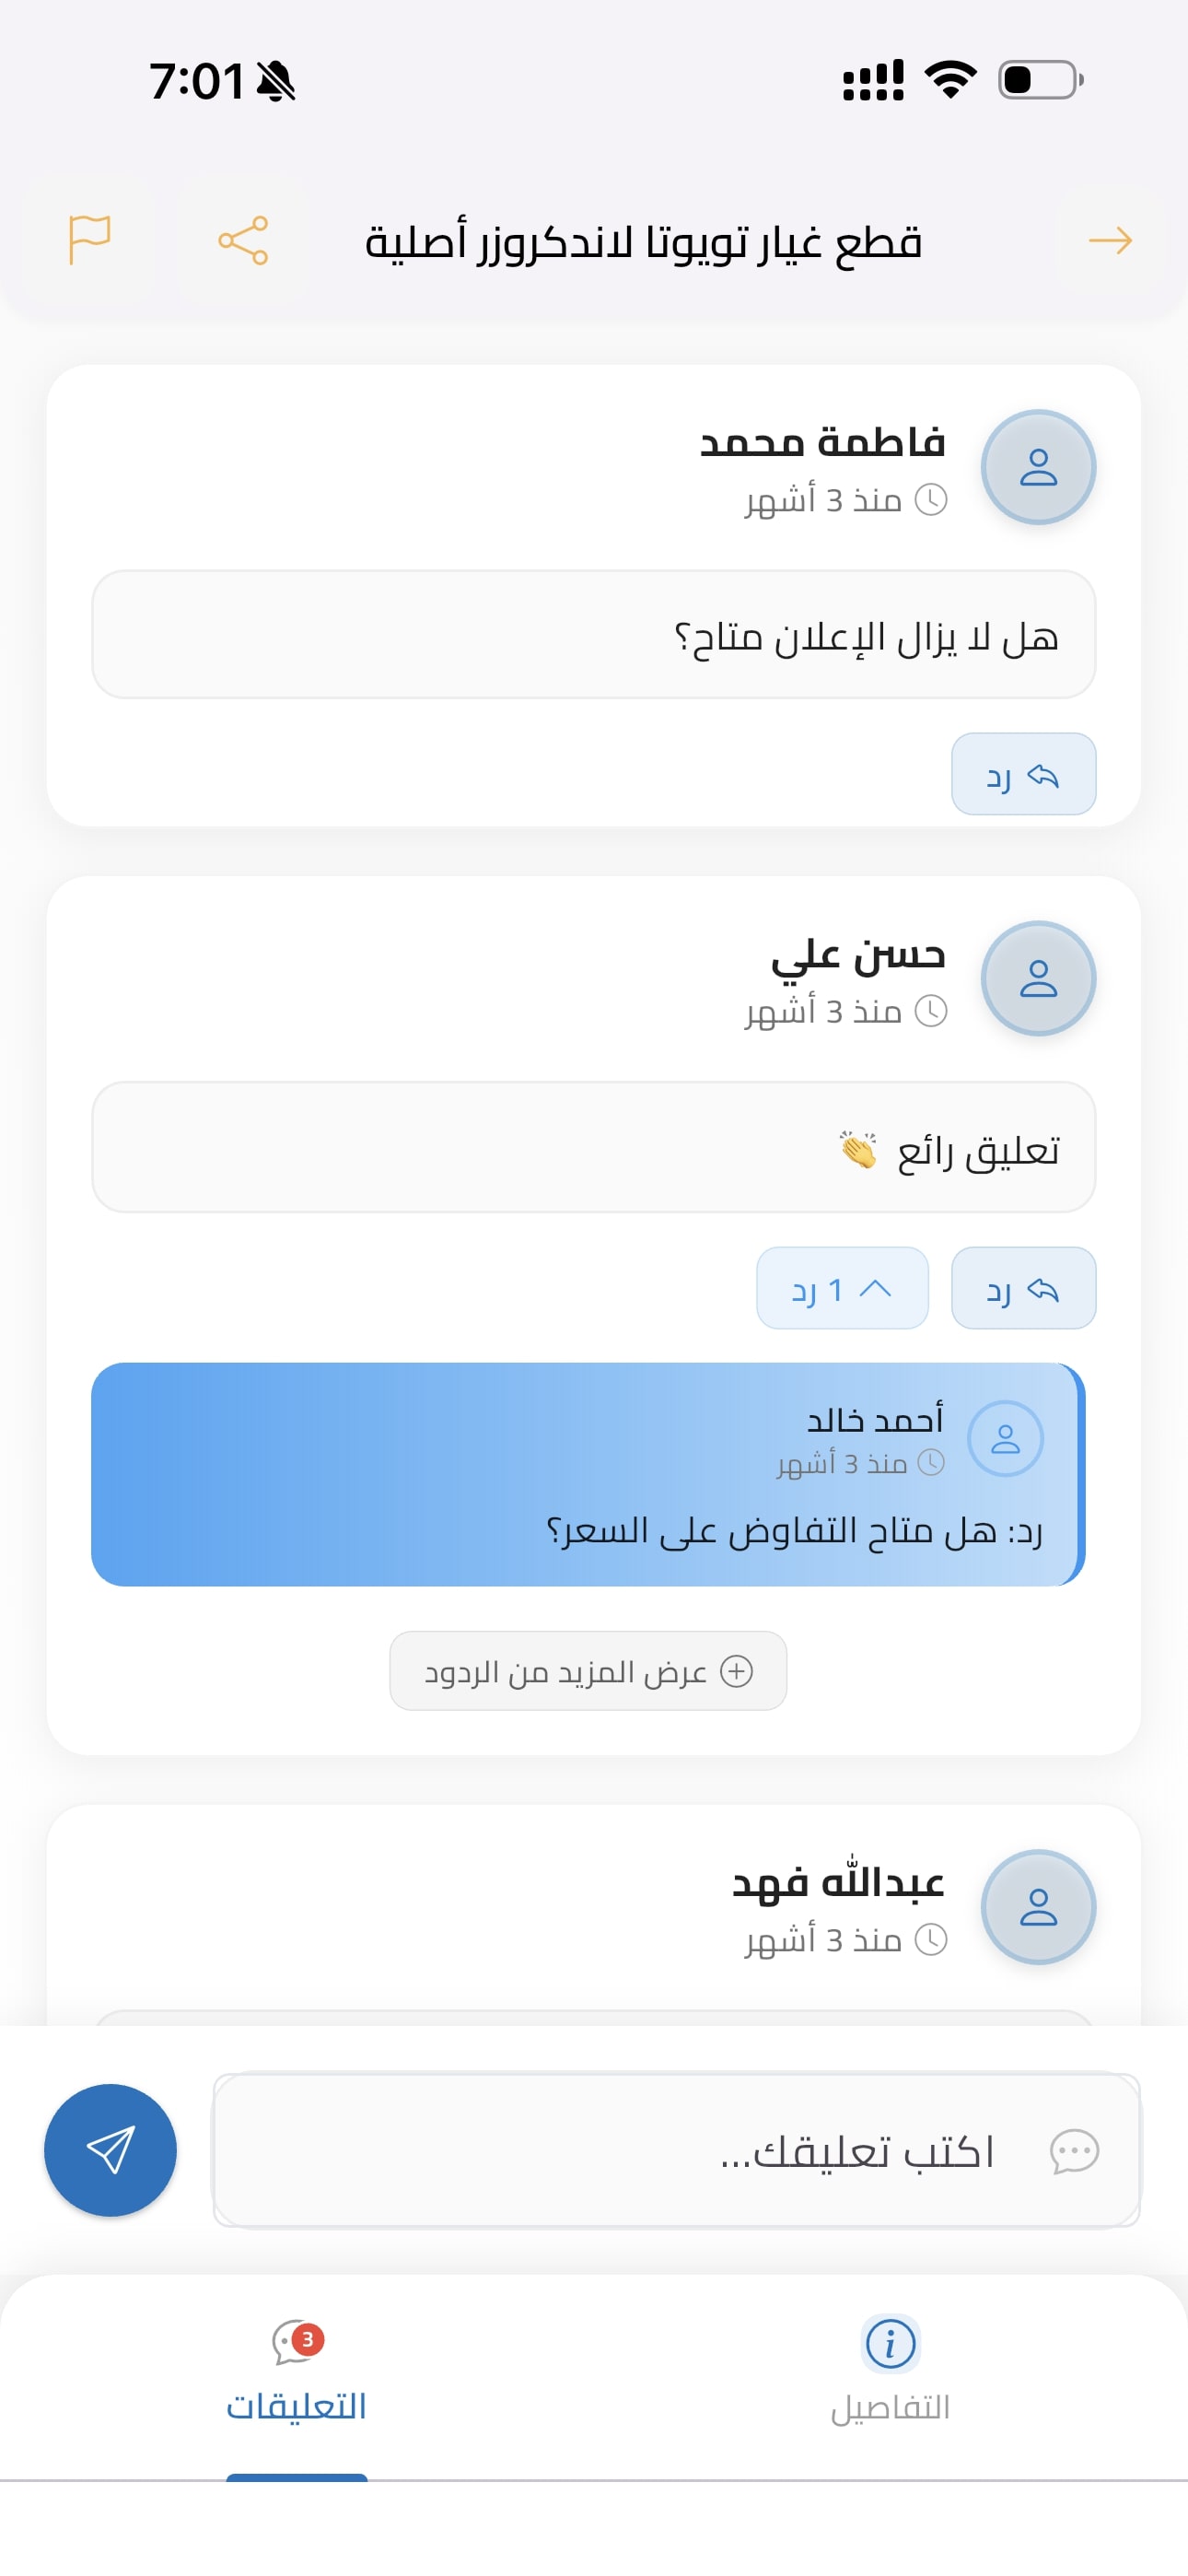
Task: Tap فاطمة محمد's profile avatar
Action: pos(1038,467)
